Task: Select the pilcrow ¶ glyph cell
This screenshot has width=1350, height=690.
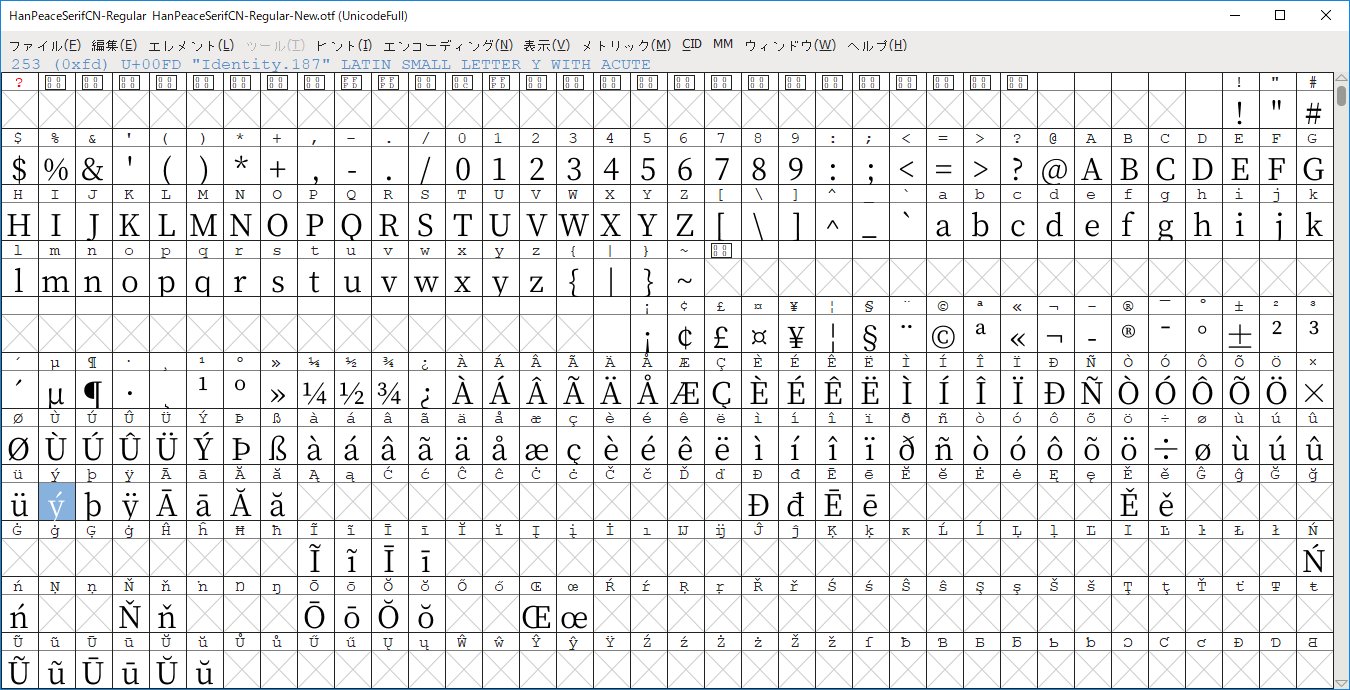Action: click(93, 391)
